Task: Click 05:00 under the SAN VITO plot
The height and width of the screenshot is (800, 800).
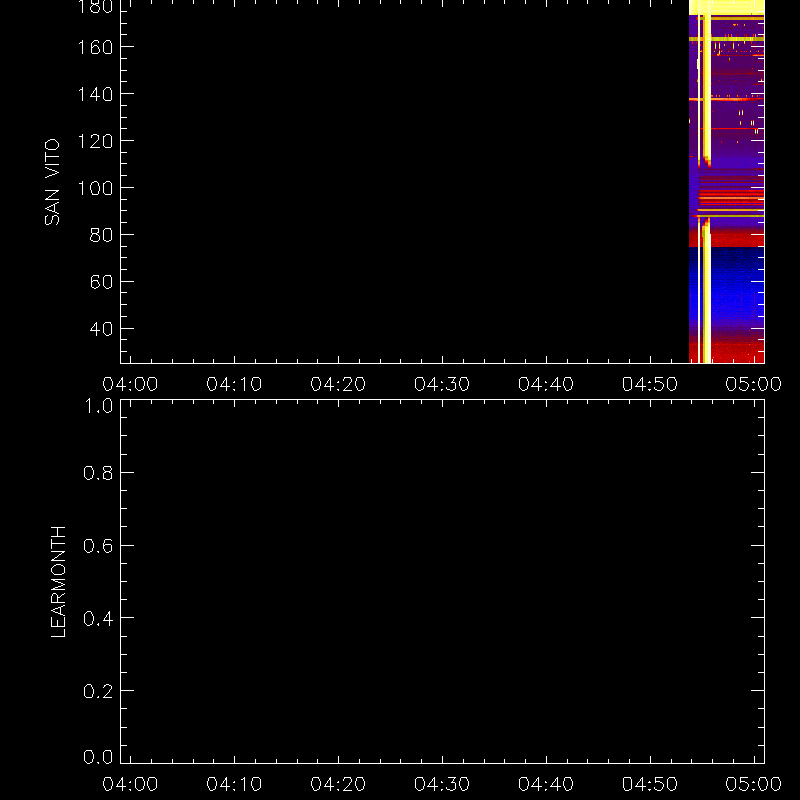Action: [x=754, y=384]
